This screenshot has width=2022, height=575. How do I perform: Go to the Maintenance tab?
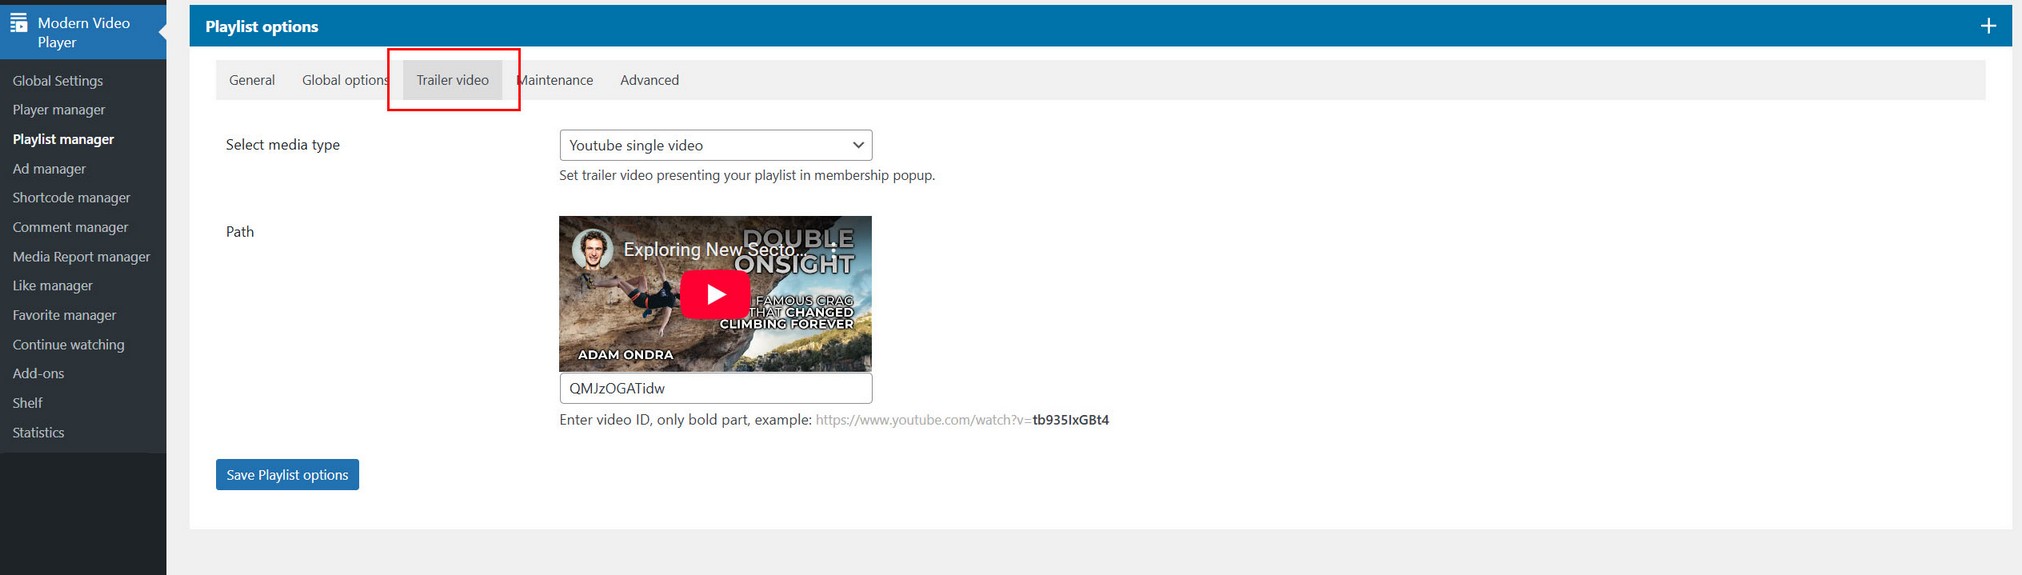(x=556, y=80)
